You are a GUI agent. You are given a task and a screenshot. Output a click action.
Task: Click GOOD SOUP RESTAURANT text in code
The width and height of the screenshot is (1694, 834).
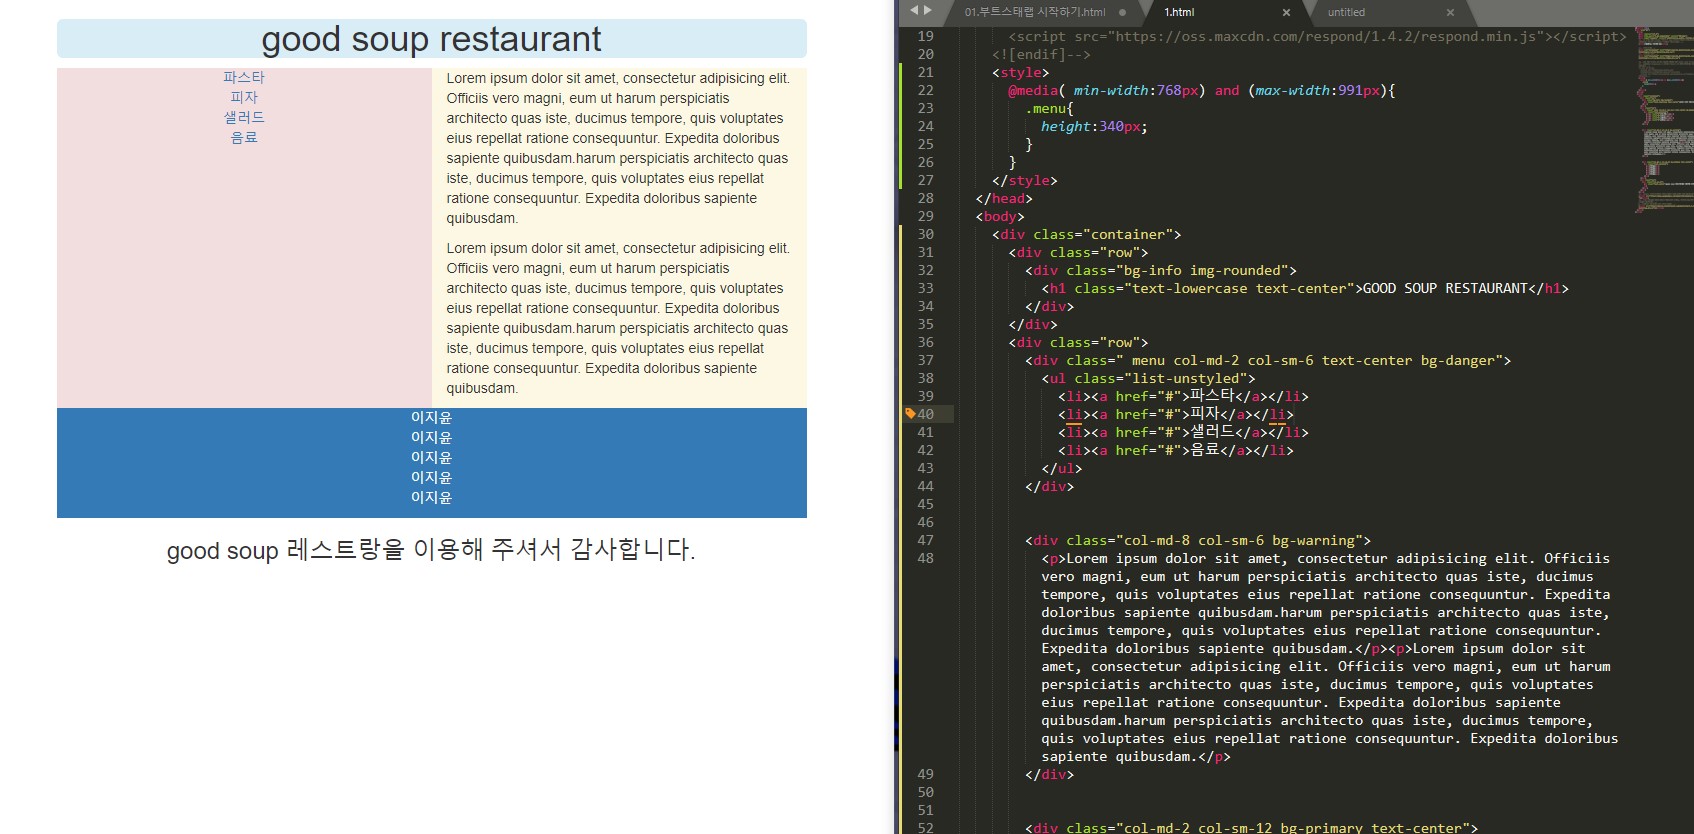pos(1445,288)
